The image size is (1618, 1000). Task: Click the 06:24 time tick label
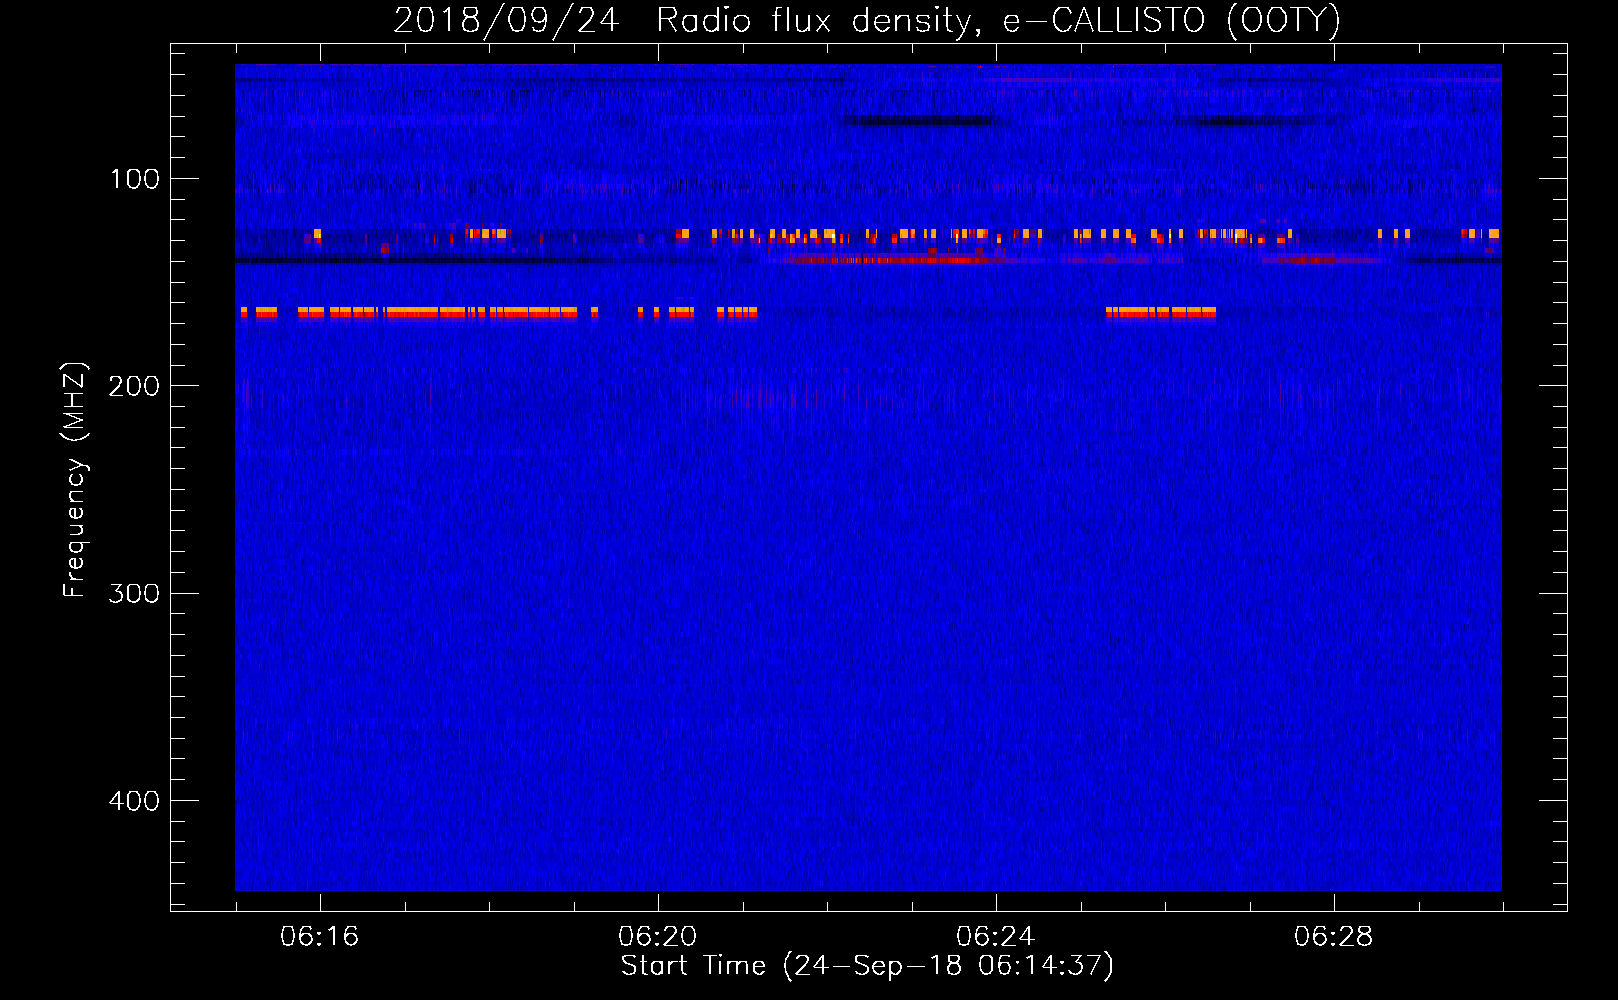tap(995, 937)
